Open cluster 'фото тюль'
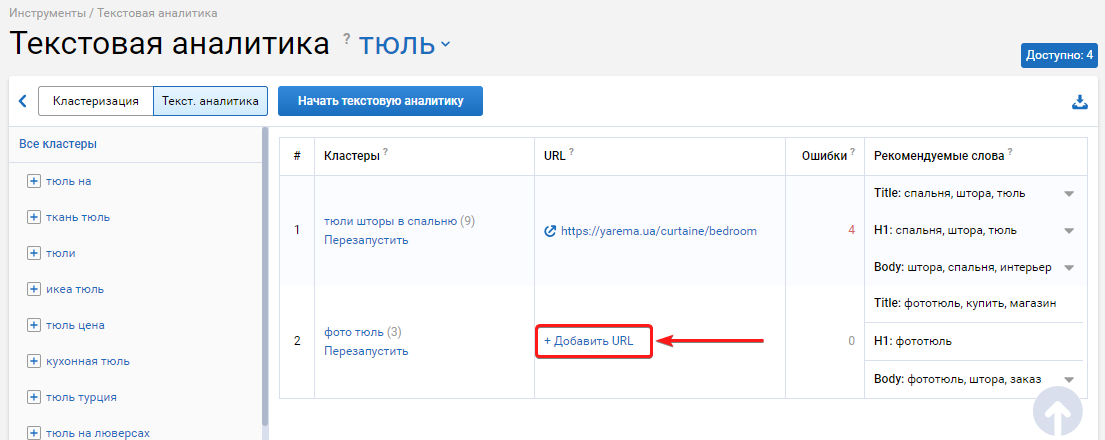1105x440 pixels. pyautogui.click(x=354, y=332)
